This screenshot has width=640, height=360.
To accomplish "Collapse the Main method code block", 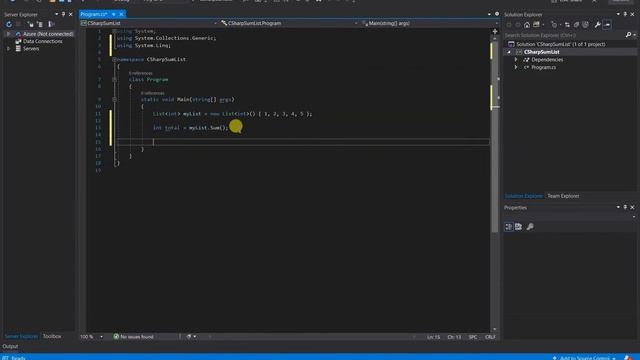I will pyautogui.click(x=114, y=99).
